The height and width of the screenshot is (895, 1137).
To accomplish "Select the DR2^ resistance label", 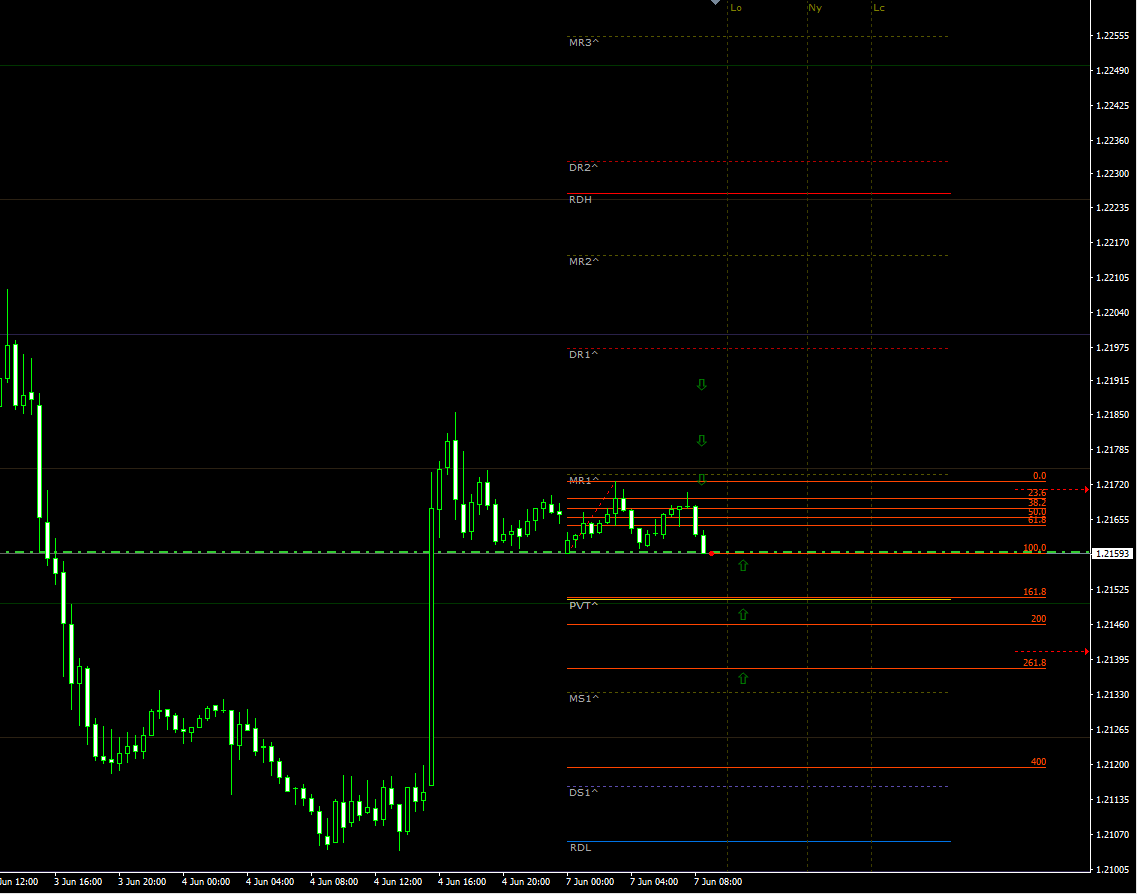I will click(x=583, y=168).
